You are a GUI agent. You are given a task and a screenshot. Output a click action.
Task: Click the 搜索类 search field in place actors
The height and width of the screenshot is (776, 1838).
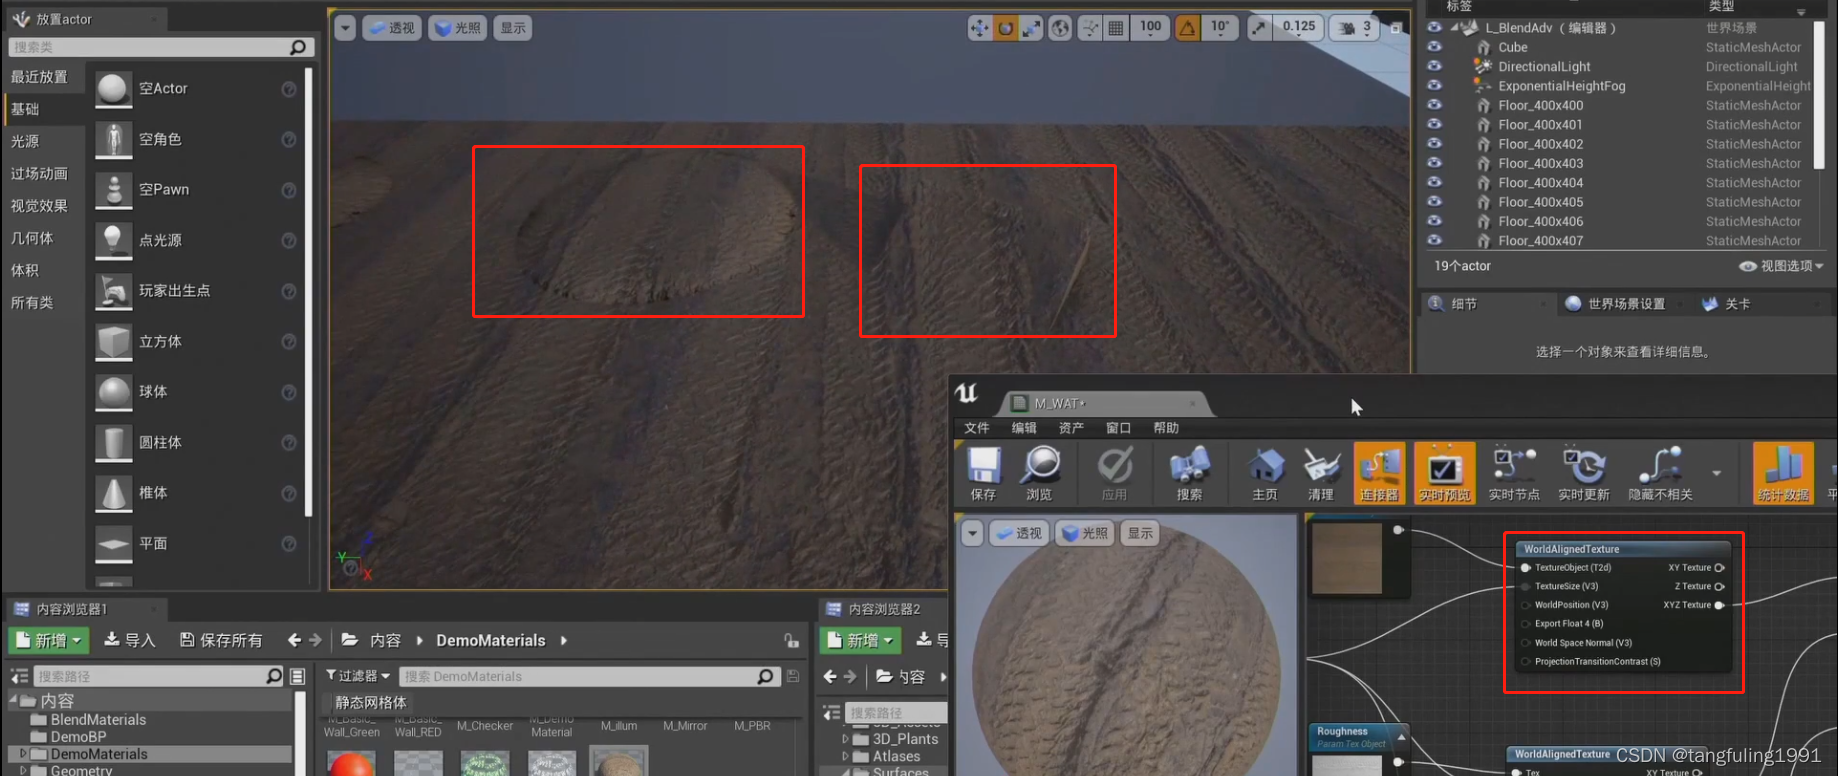(x=161, y=47)
